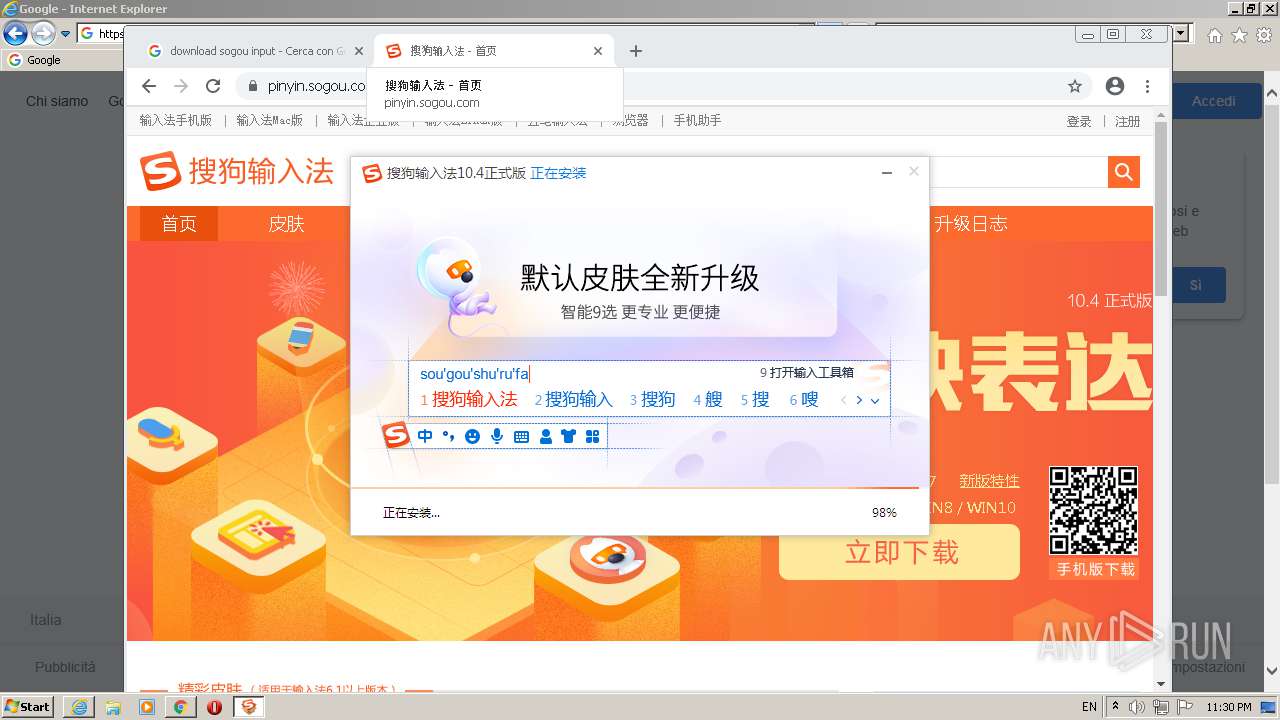
Task: Open the Windows Start menu
Action: (28, 706)
